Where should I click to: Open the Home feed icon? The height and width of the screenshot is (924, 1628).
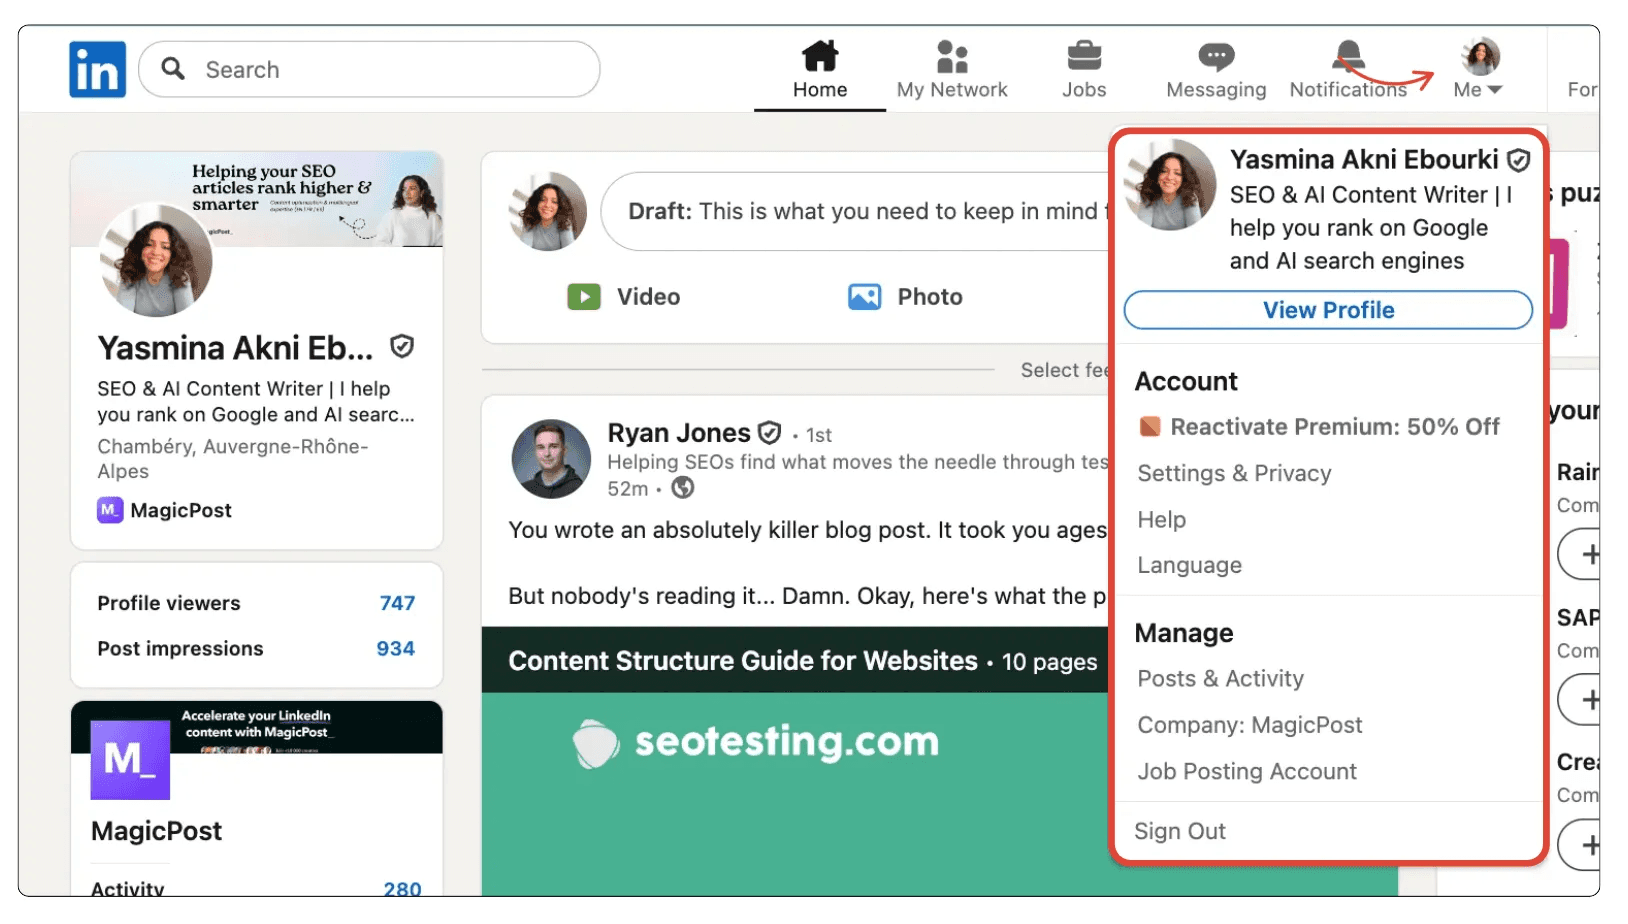(x=820, y=56)
